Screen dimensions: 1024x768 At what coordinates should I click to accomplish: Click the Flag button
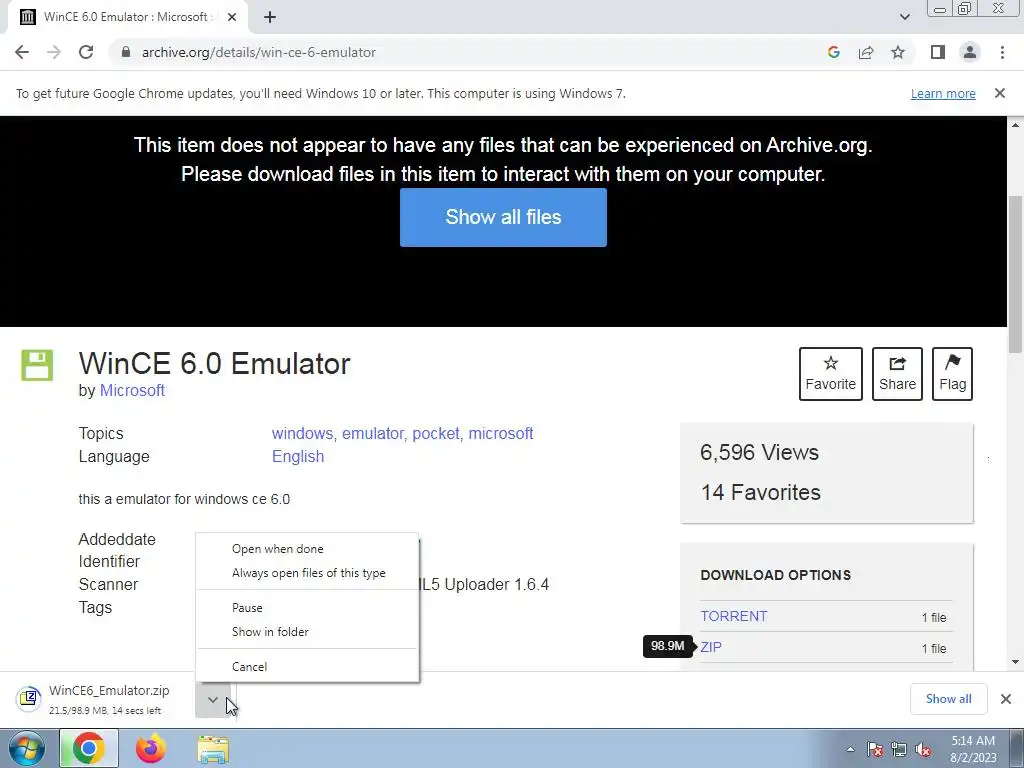952,374
